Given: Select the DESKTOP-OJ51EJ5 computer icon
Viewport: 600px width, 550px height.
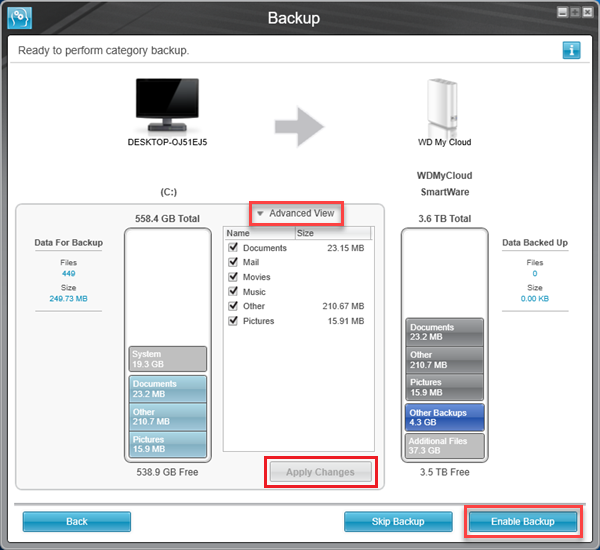Looking at the screenshot, I should pyautogui.click(x=167, y=104).
